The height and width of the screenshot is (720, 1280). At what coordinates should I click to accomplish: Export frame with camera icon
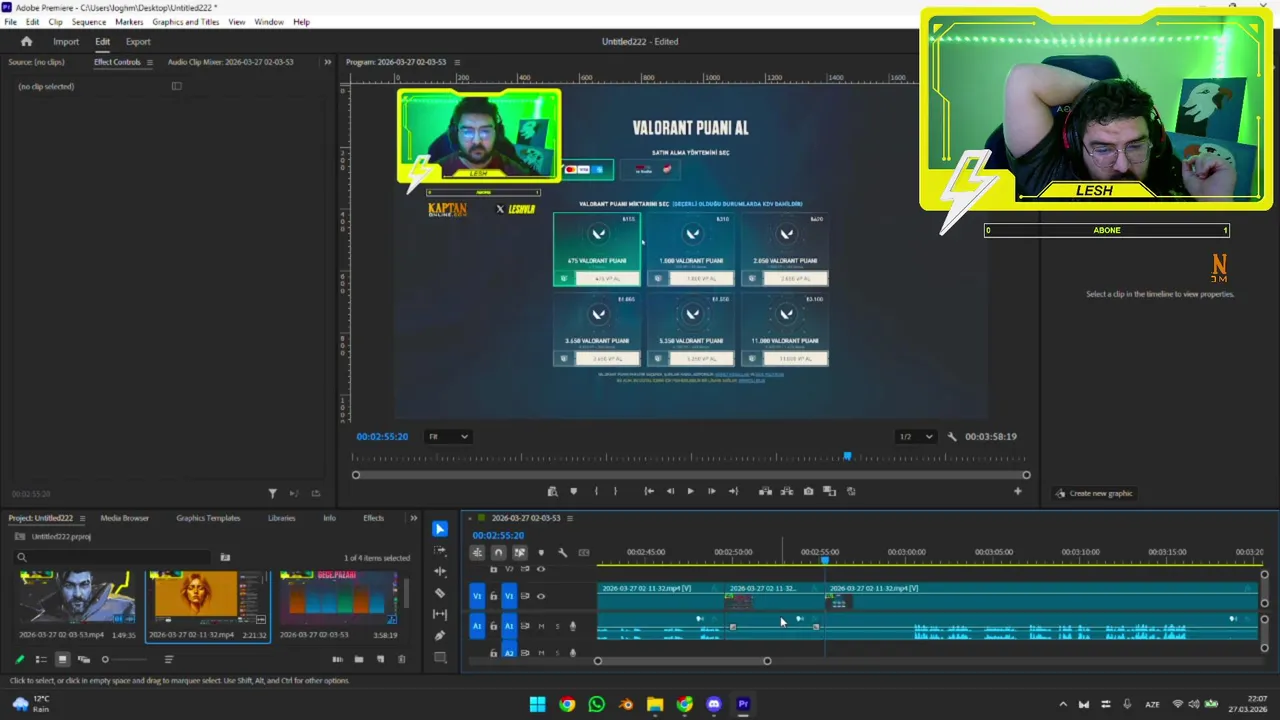click(x=808, y=491)
